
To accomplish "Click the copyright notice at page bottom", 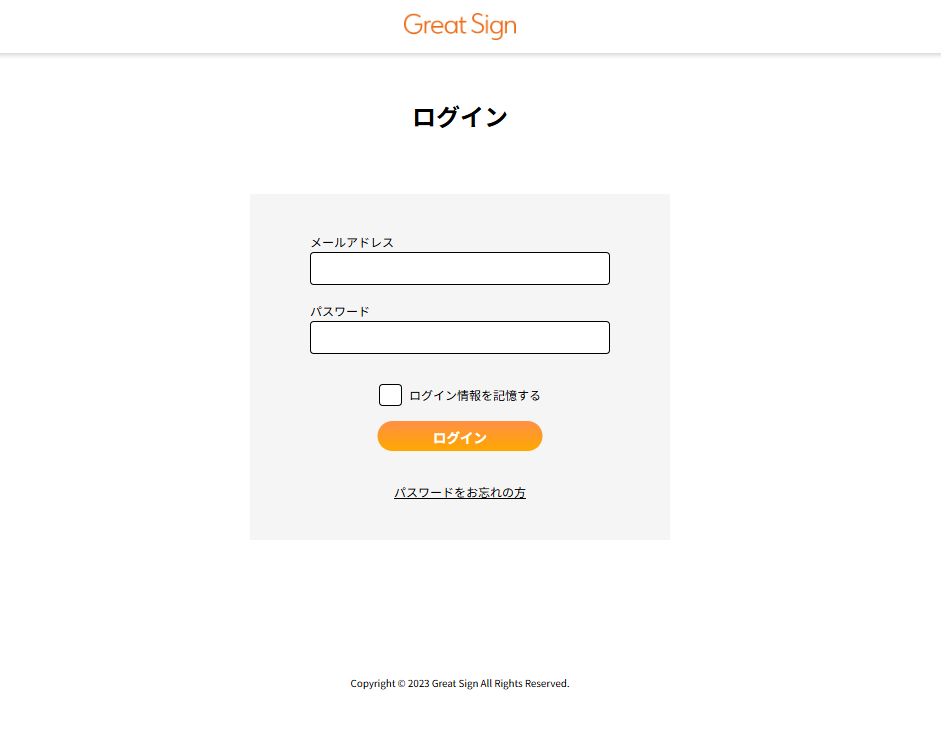I will point(459,683).
